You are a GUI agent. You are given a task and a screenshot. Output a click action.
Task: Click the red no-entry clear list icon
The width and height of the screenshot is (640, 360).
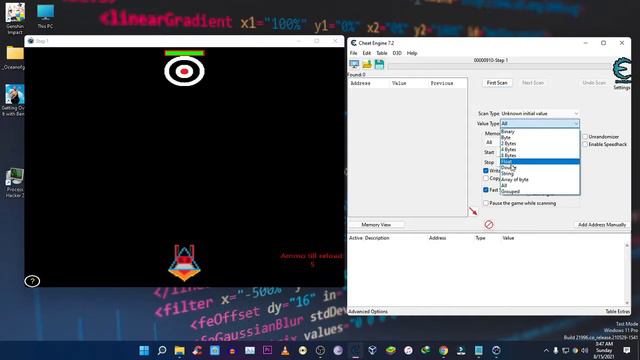(x=489, y=224)
